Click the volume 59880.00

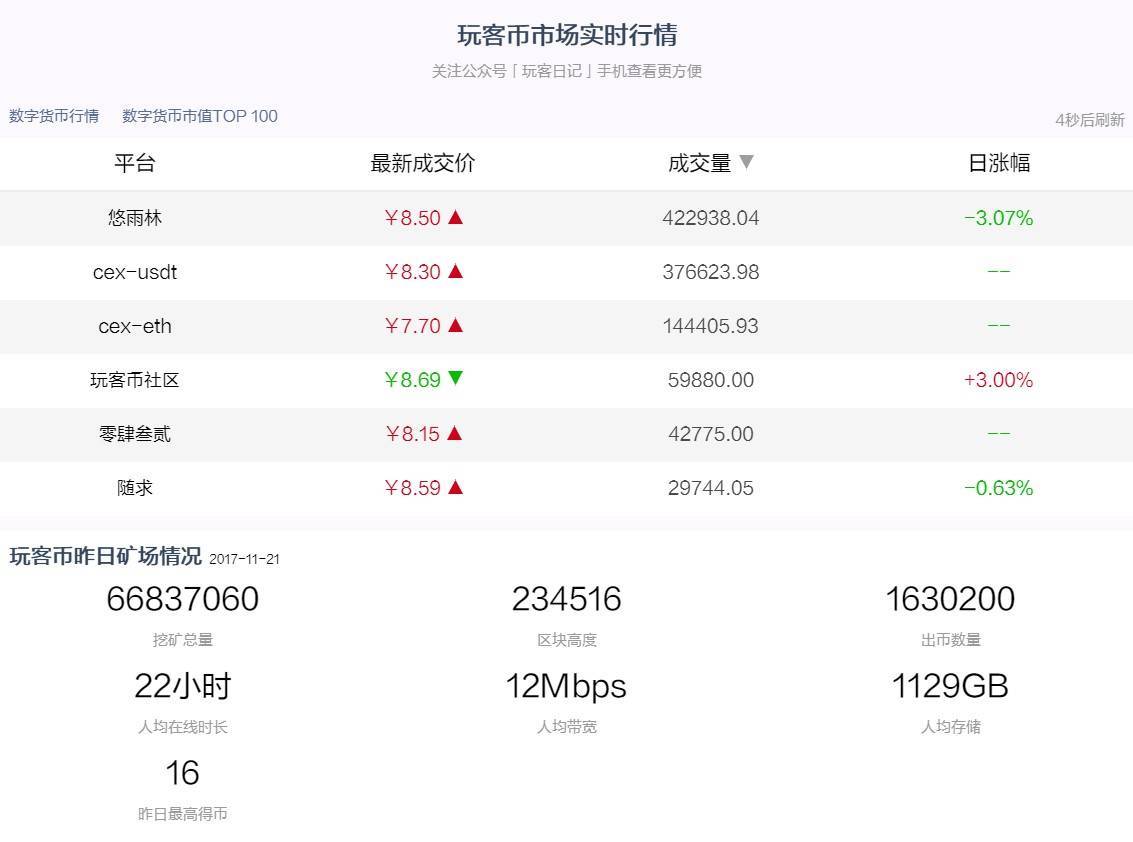coord(711,380)
